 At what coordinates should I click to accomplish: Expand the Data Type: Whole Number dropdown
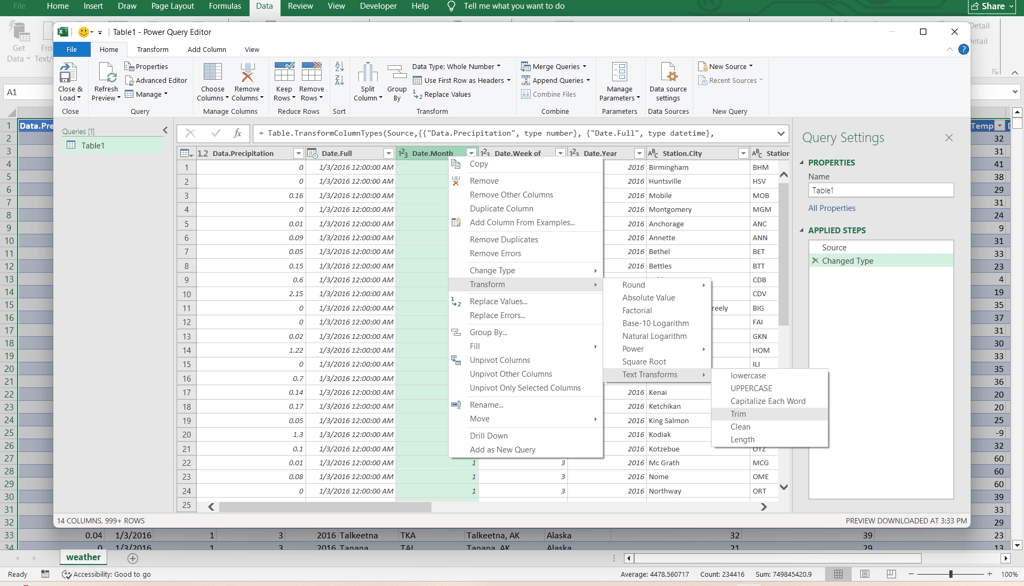(x=456, y=67)
